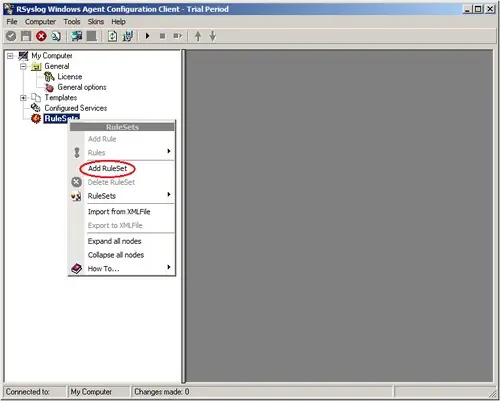500x401 pixels.
Task: Collapse the General folder node
Action: click(23, 66)
